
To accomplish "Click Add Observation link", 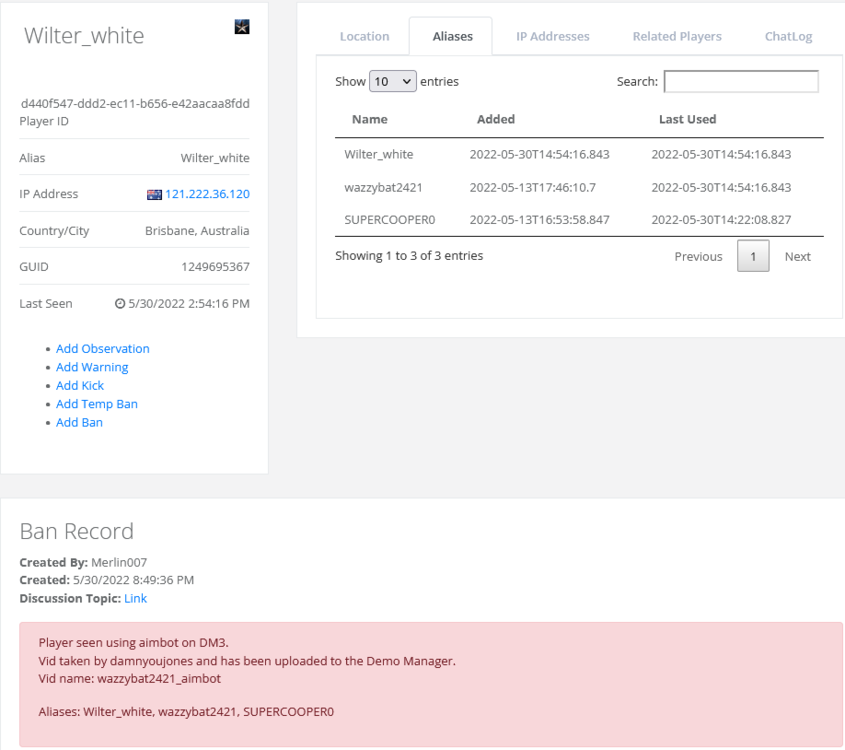I will [103, 349].
